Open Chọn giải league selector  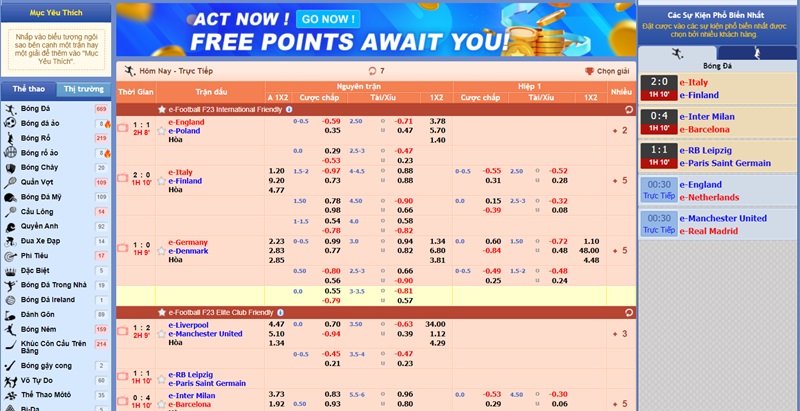click(607, 71)
